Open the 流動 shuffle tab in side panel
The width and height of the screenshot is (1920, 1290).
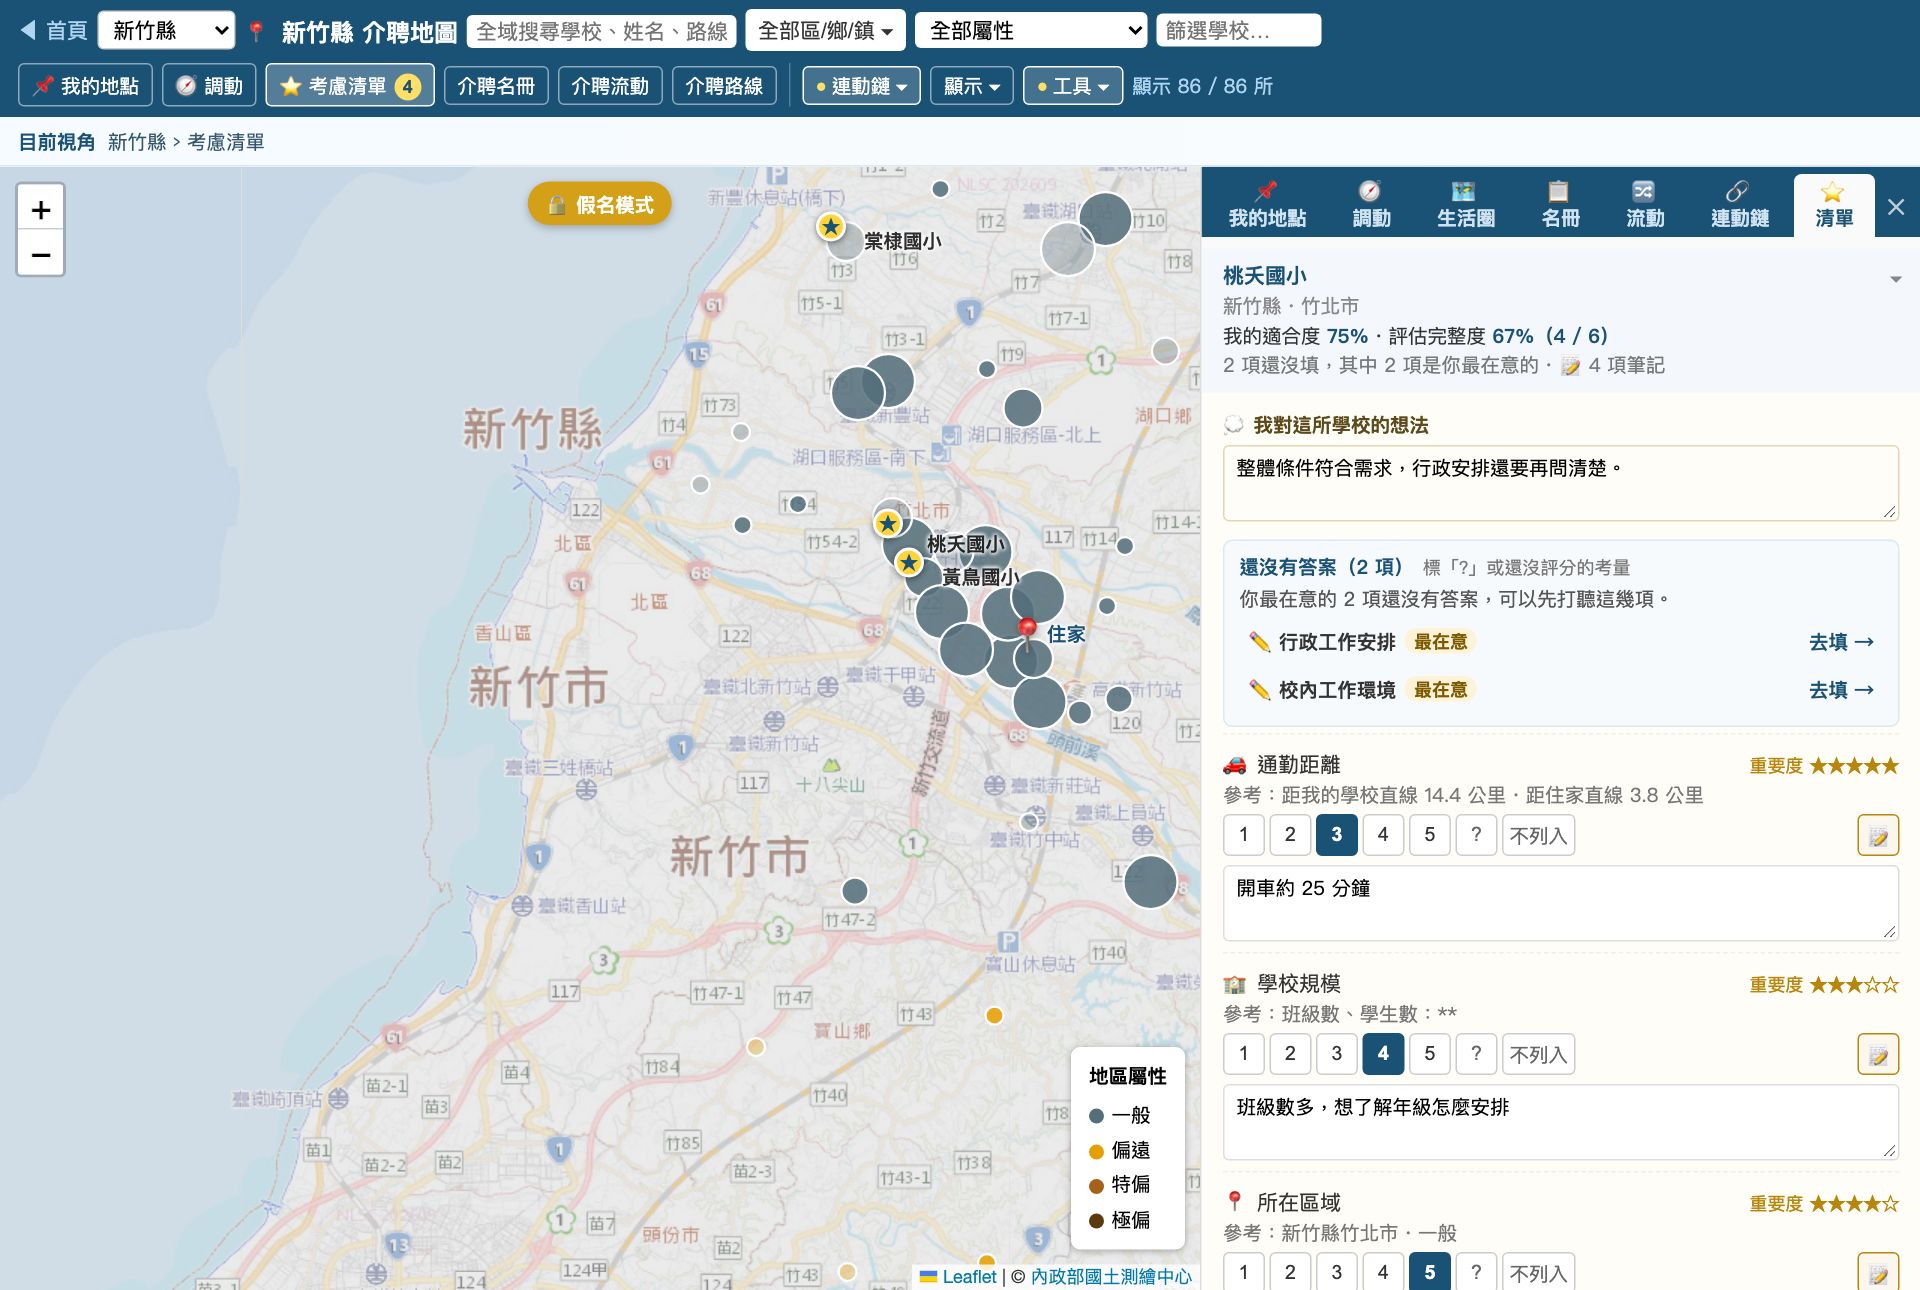point(1645,205)
